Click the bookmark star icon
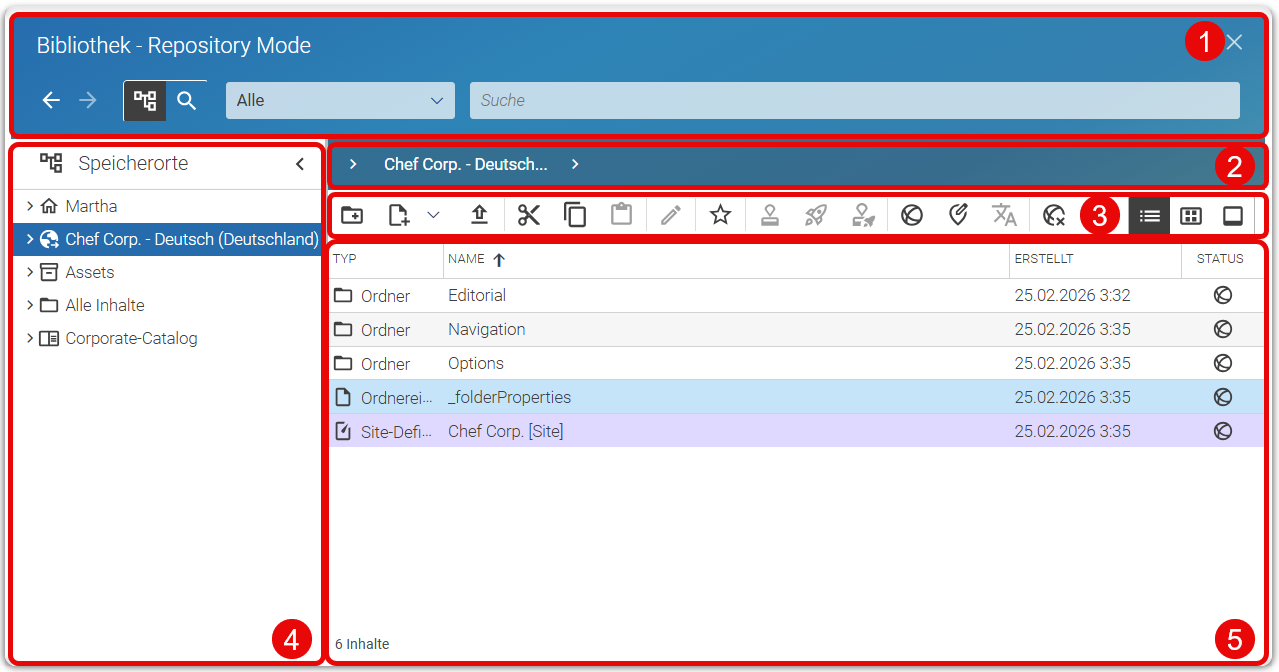The image size is (1279, 672). pos(720,215)
